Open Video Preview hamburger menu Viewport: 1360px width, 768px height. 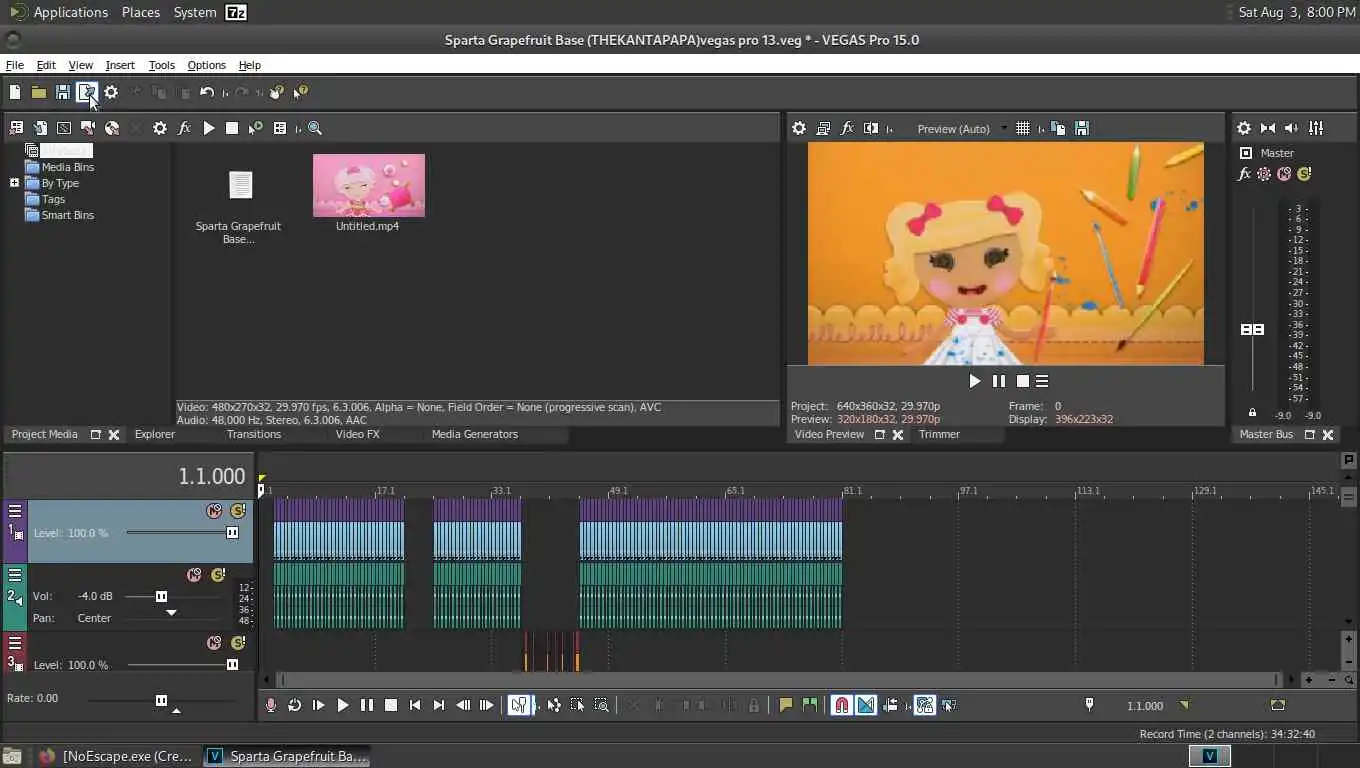[1042, 381]
